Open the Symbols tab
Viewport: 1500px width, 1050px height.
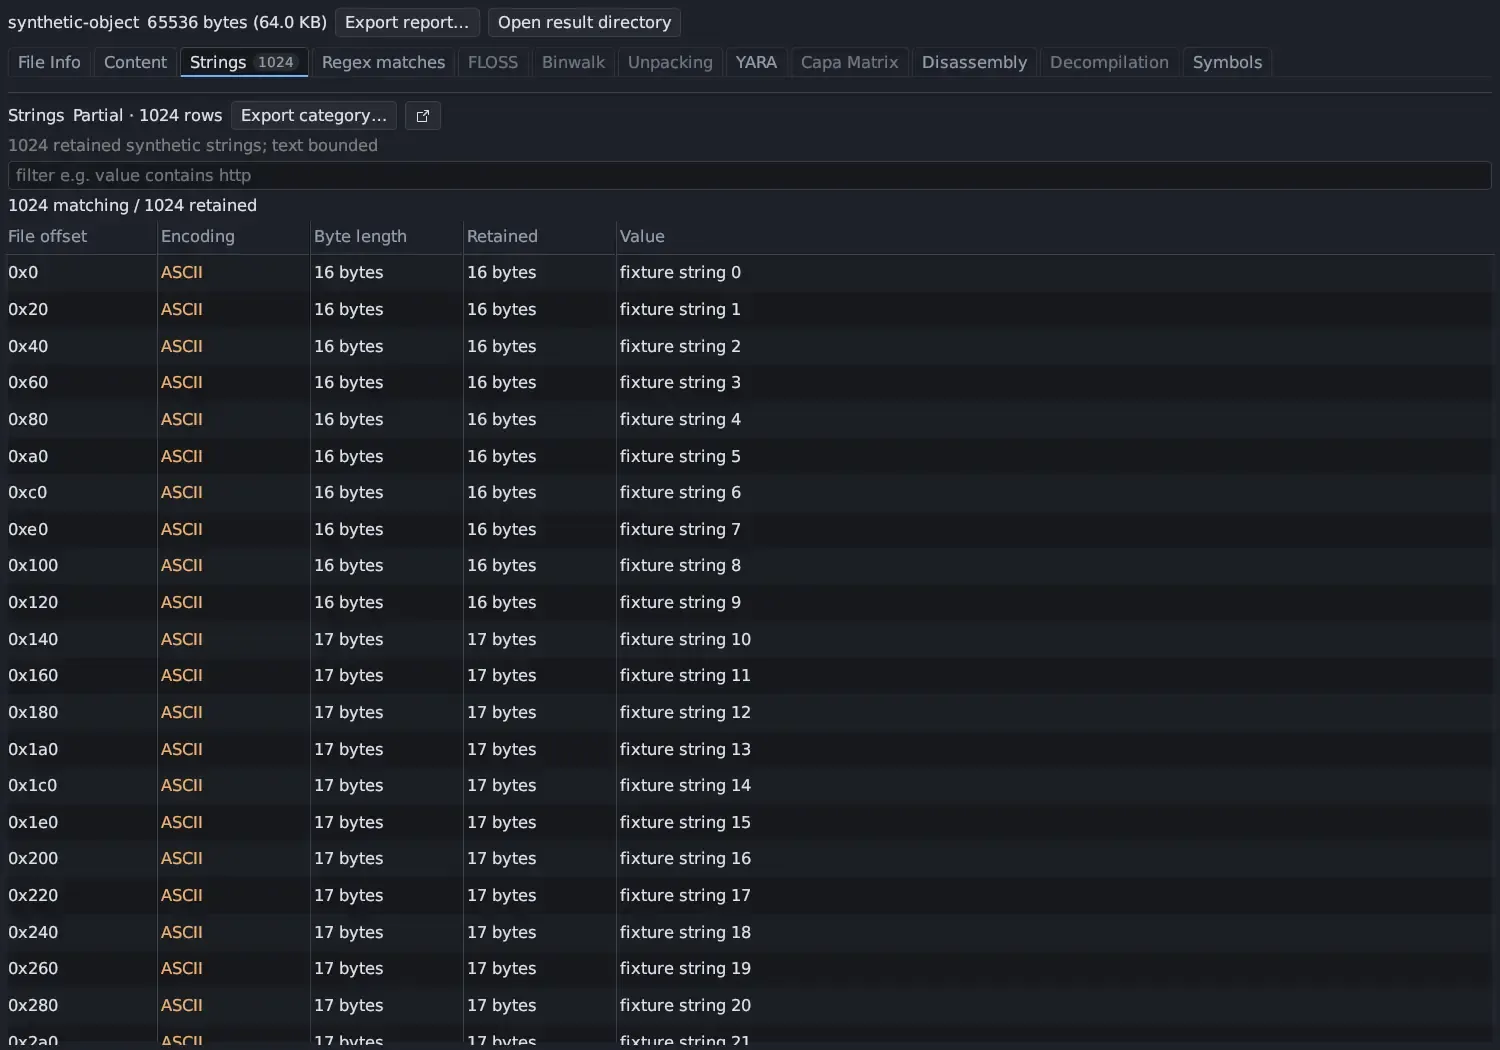pyautogui.click(x=1227, y=62)
